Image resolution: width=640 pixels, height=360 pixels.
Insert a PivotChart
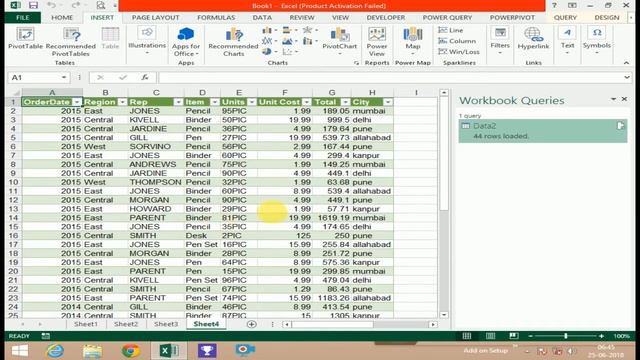coord(340,41)
